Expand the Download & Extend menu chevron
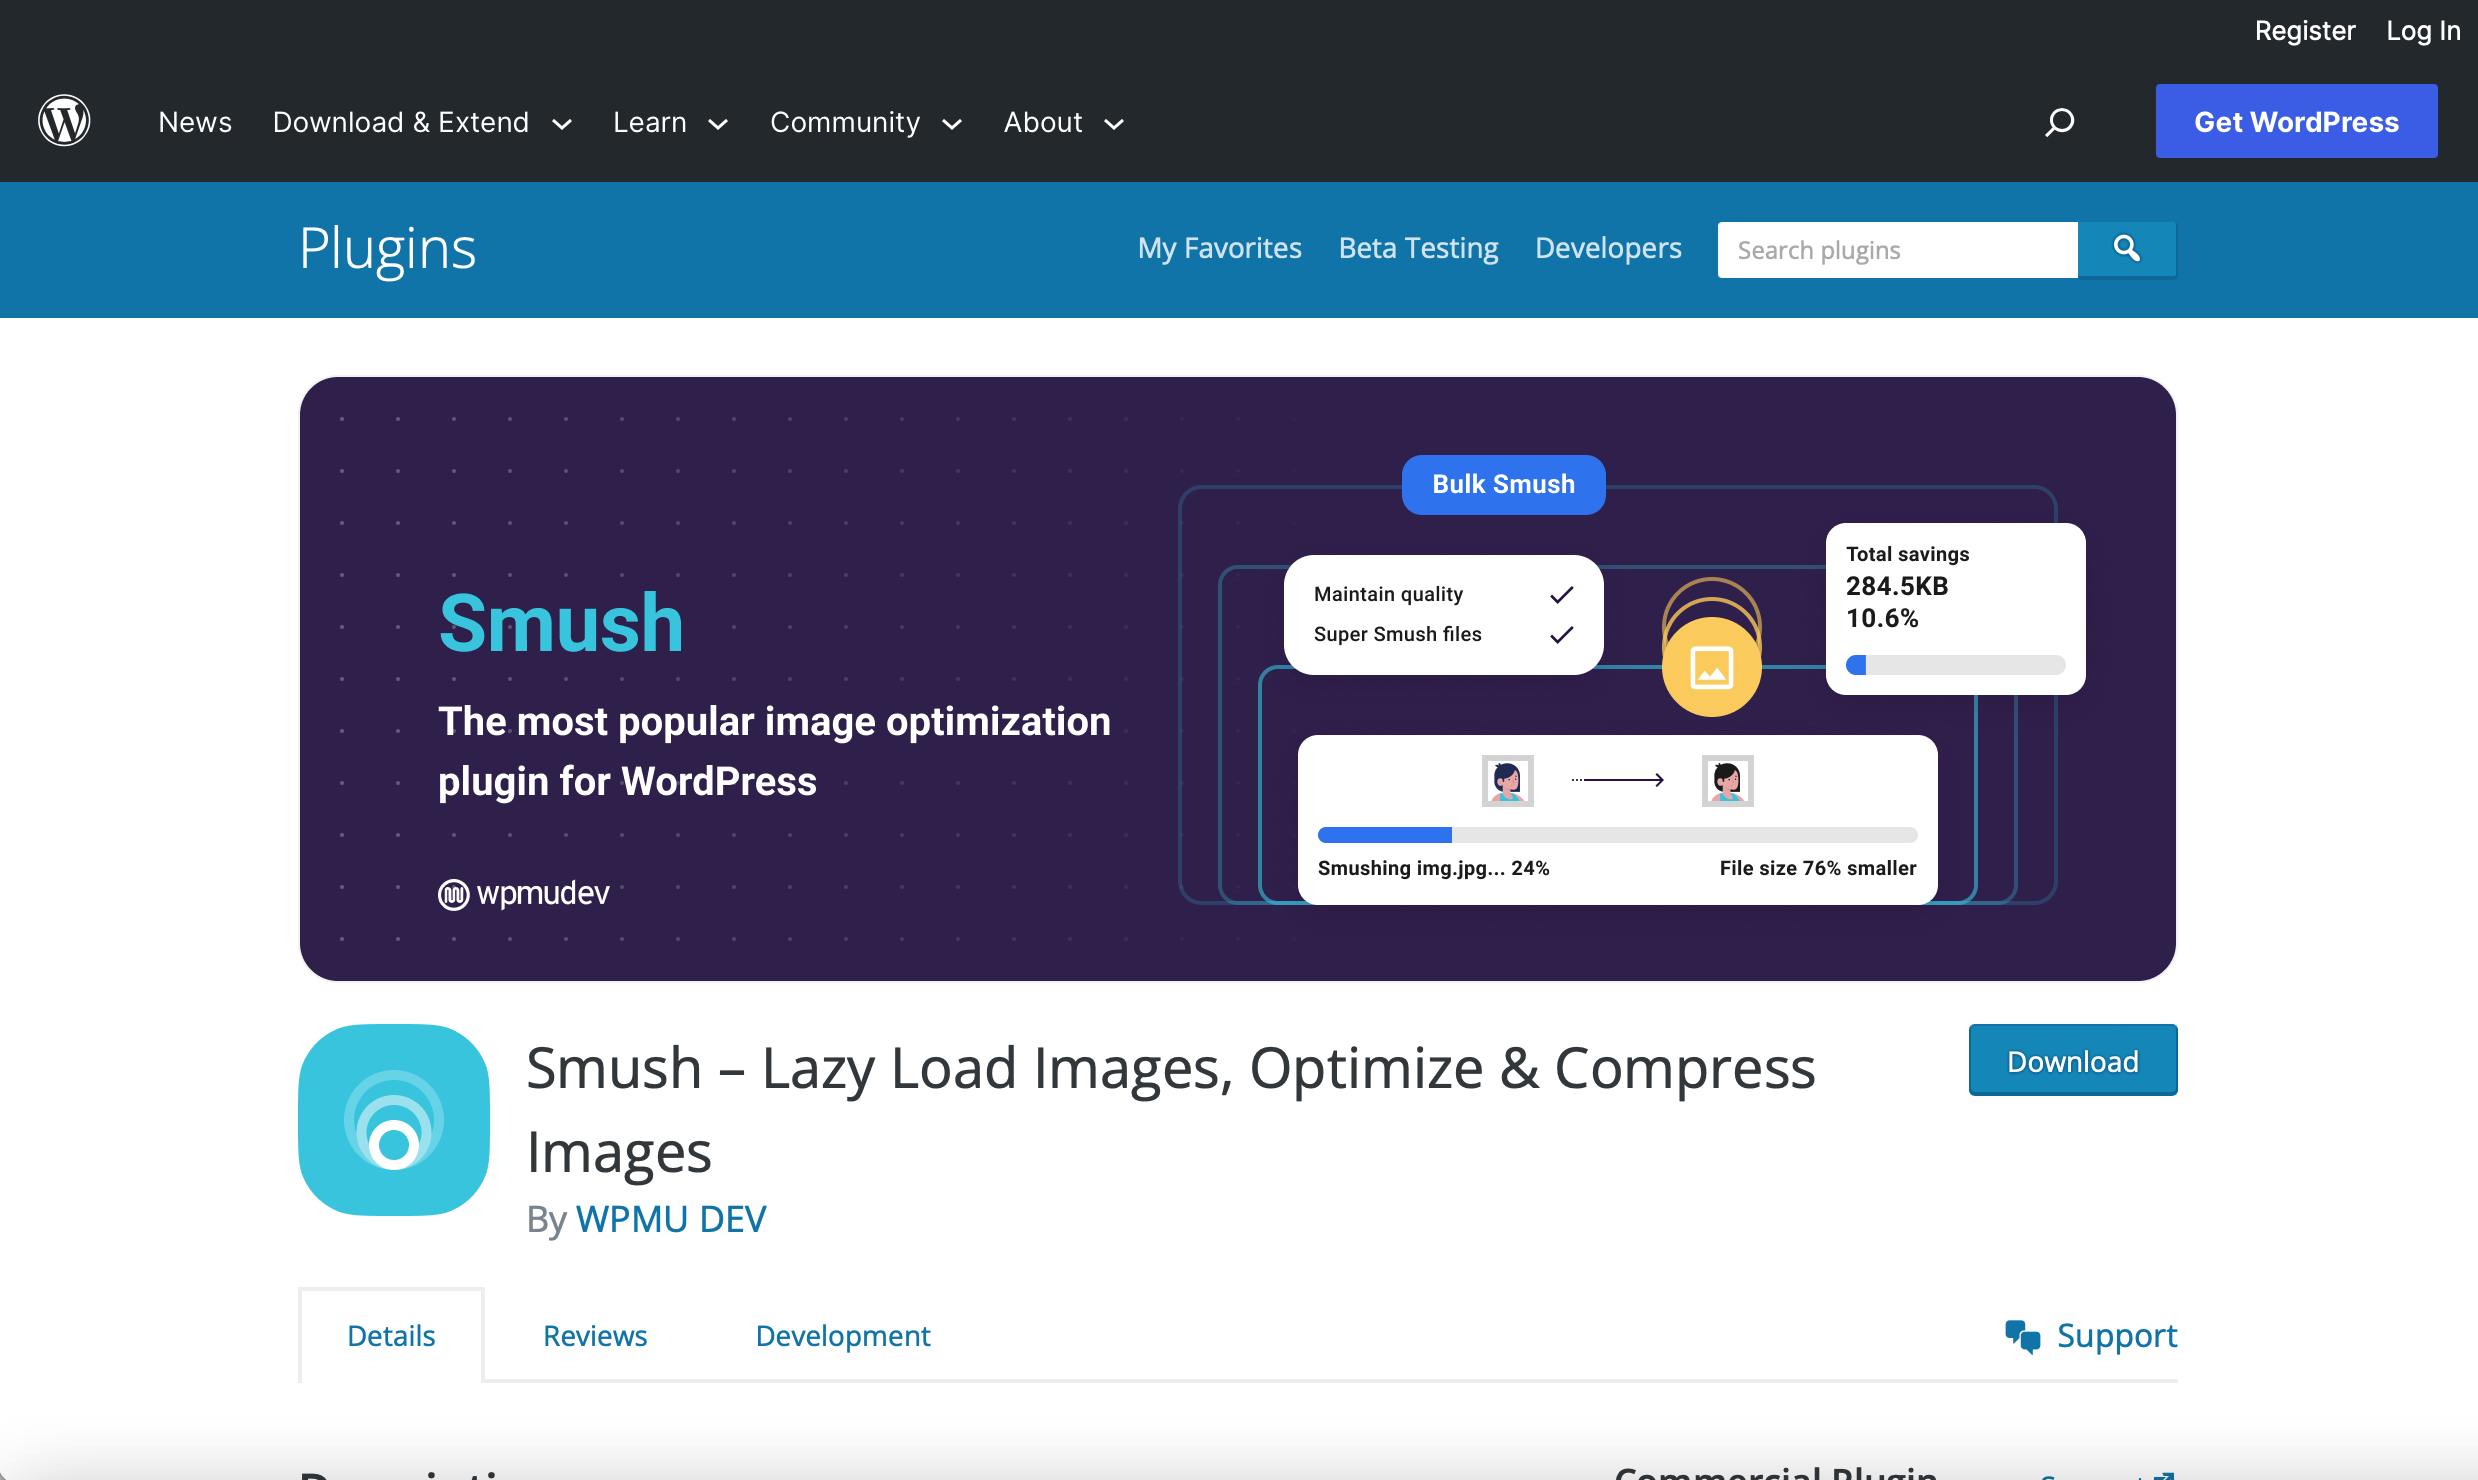The height and width of the screenshot is (1480, 2478). pos(562,124)
